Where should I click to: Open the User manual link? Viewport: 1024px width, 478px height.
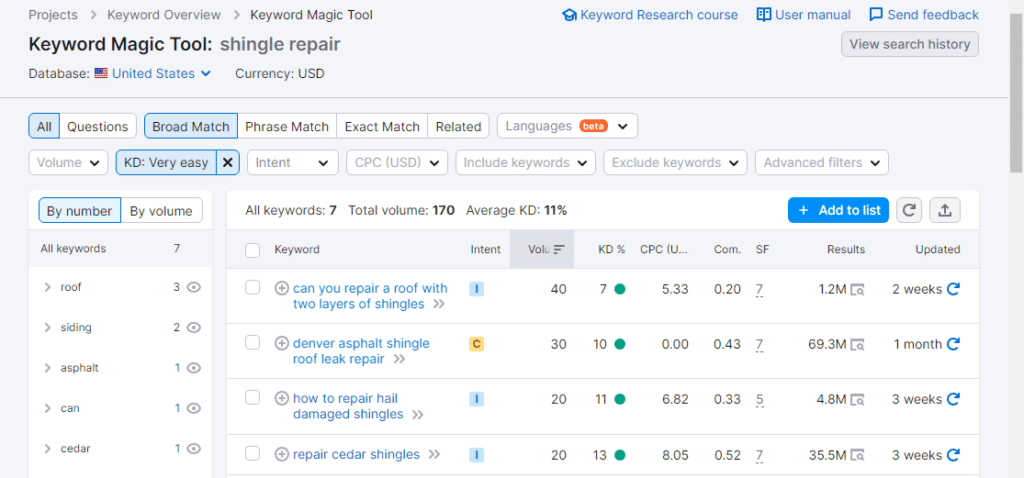coord(803,14)
